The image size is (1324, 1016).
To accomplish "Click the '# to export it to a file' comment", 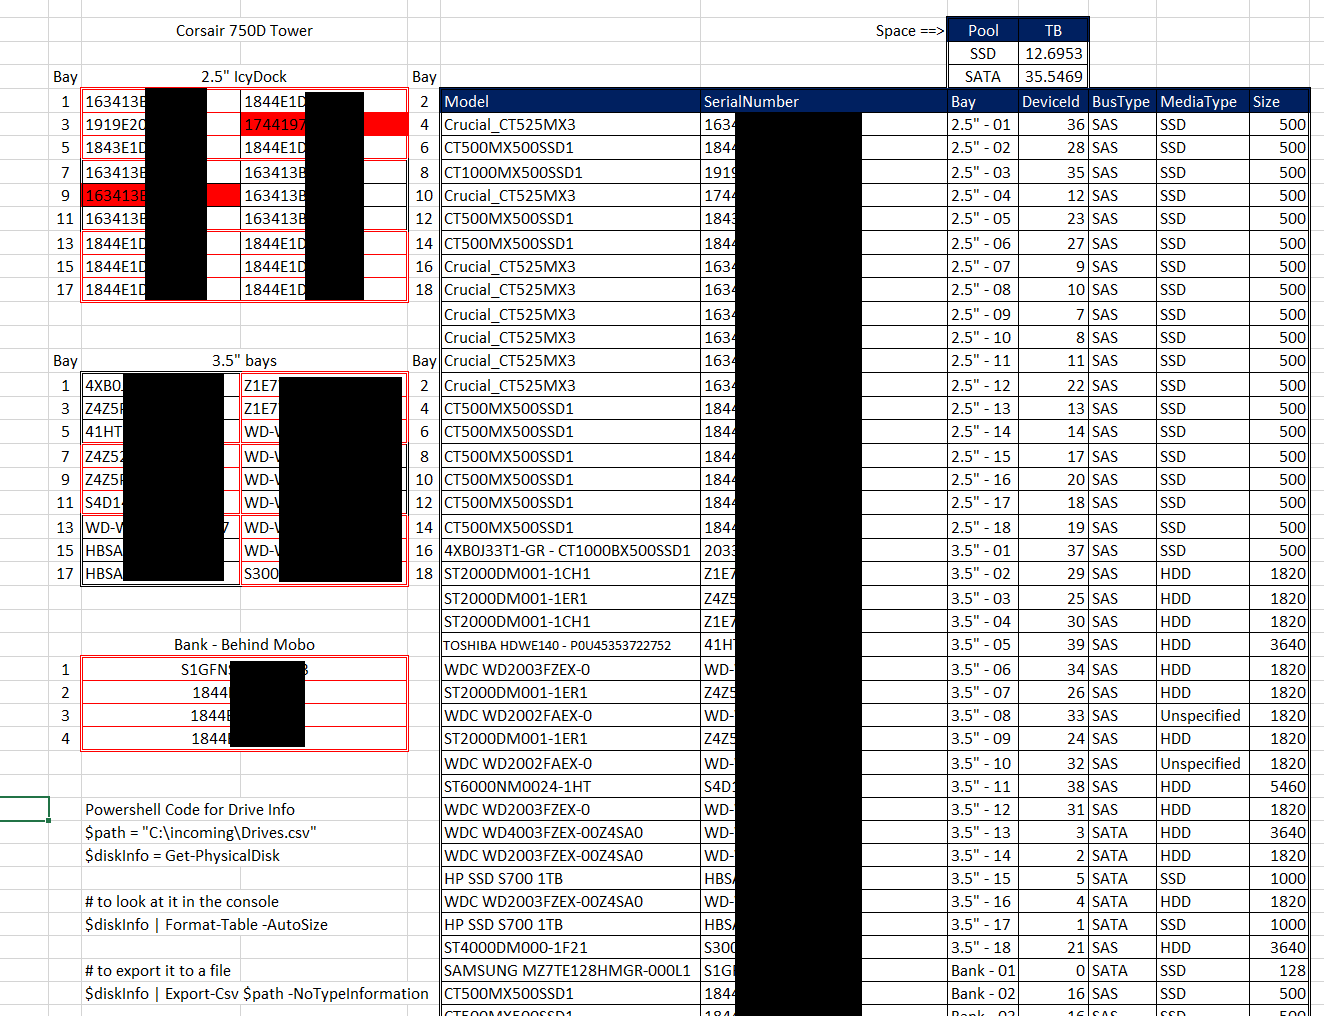I will [x=158, y=971].
